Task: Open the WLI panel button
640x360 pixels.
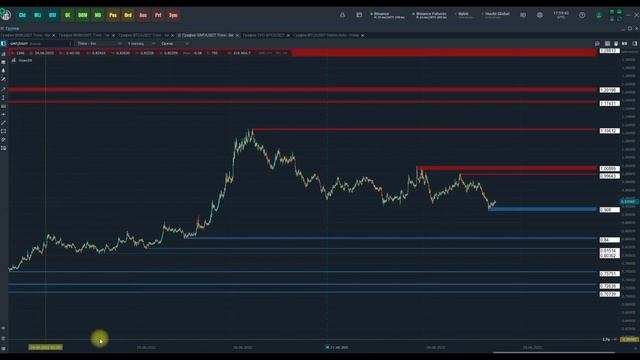Action: pos(37,15)
